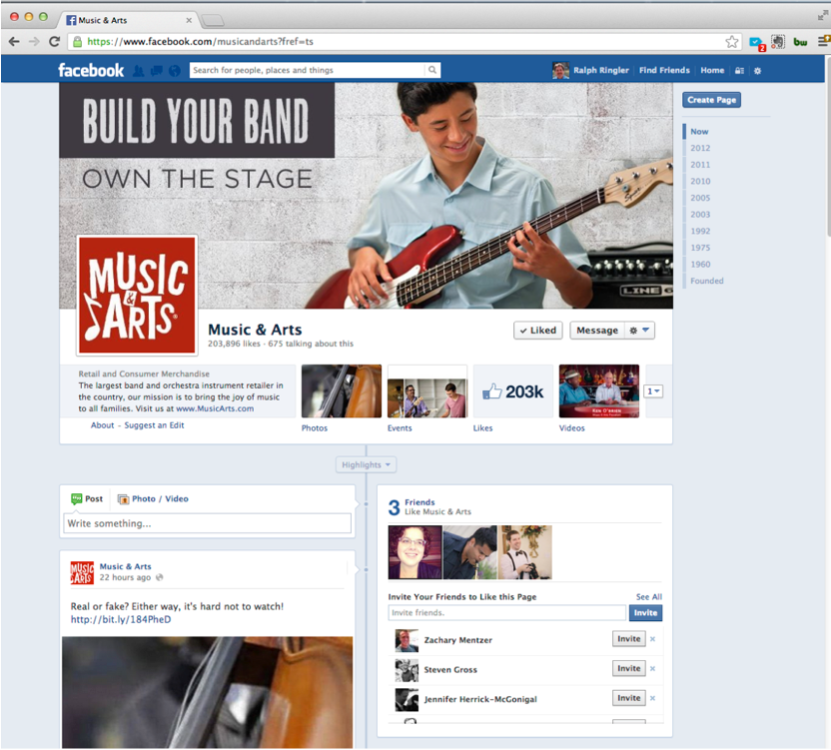The width and height of the screenshot is (831, 750).
Task: Jump to 2005 in the timeline
Action: coord(700,198)
